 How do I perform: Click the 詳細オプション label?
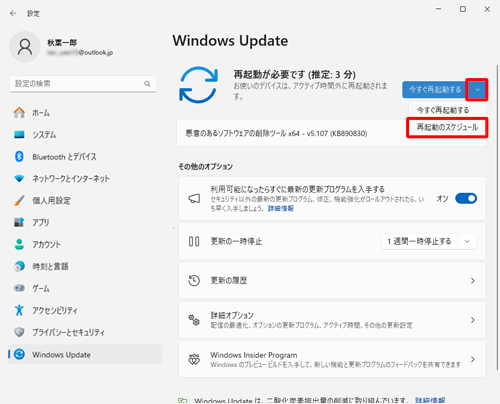(232, 315)
